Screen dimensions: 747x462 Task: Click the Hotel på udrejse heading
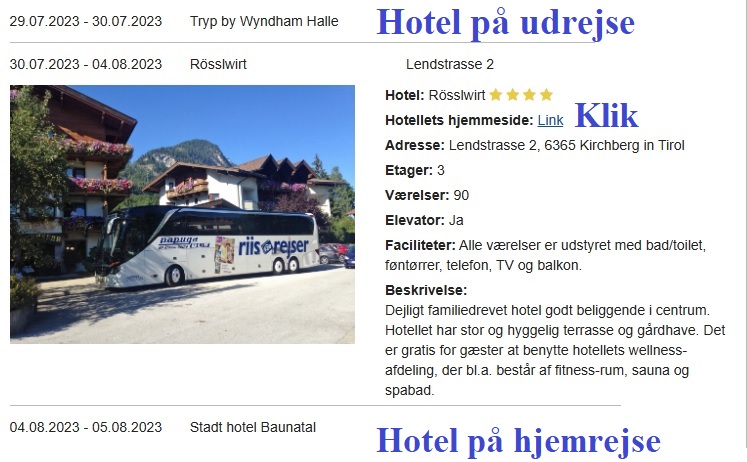[x=505, y=23]
